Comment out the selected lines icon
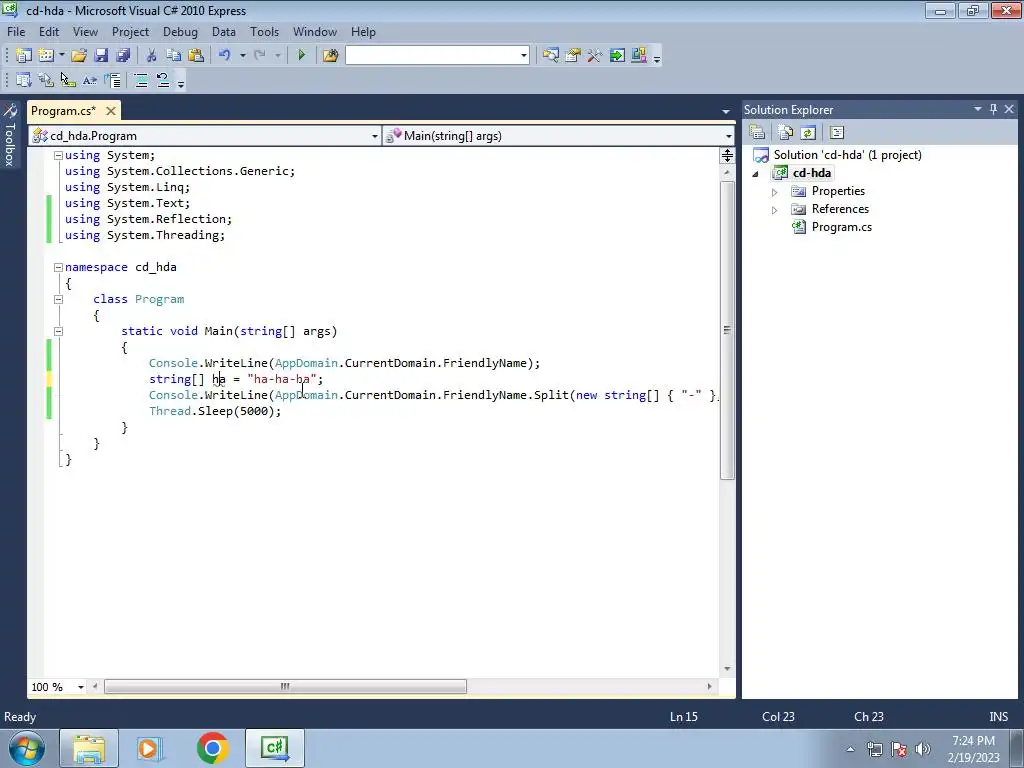 click(x=140, y=80)
